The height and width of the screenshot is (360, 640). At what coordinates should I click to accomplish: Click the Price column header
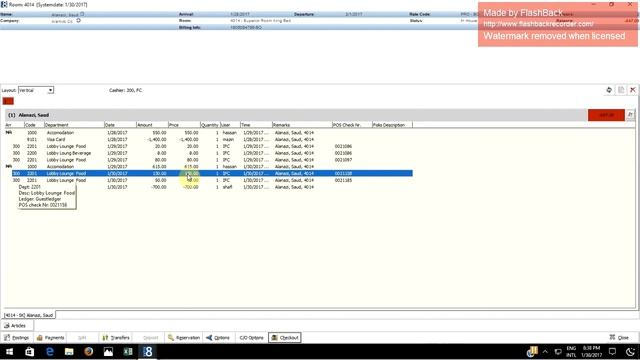pyautogui.click(x=184, y=125)
